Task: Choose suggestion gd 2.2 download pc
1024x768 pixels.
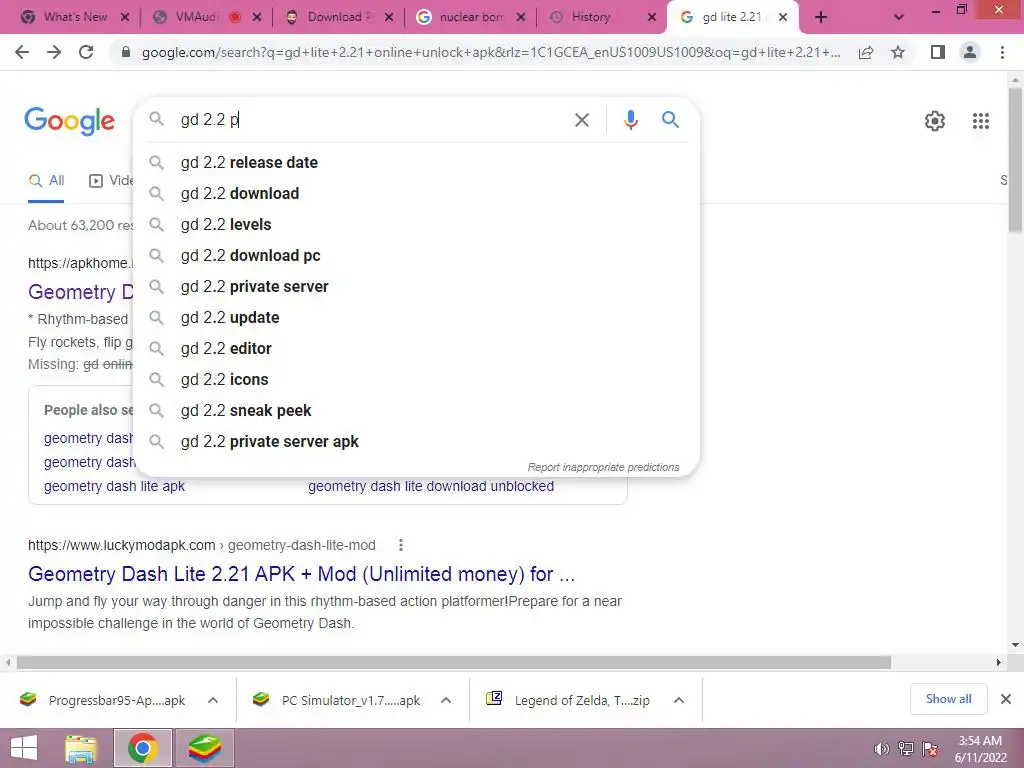Action: point(417,255)
